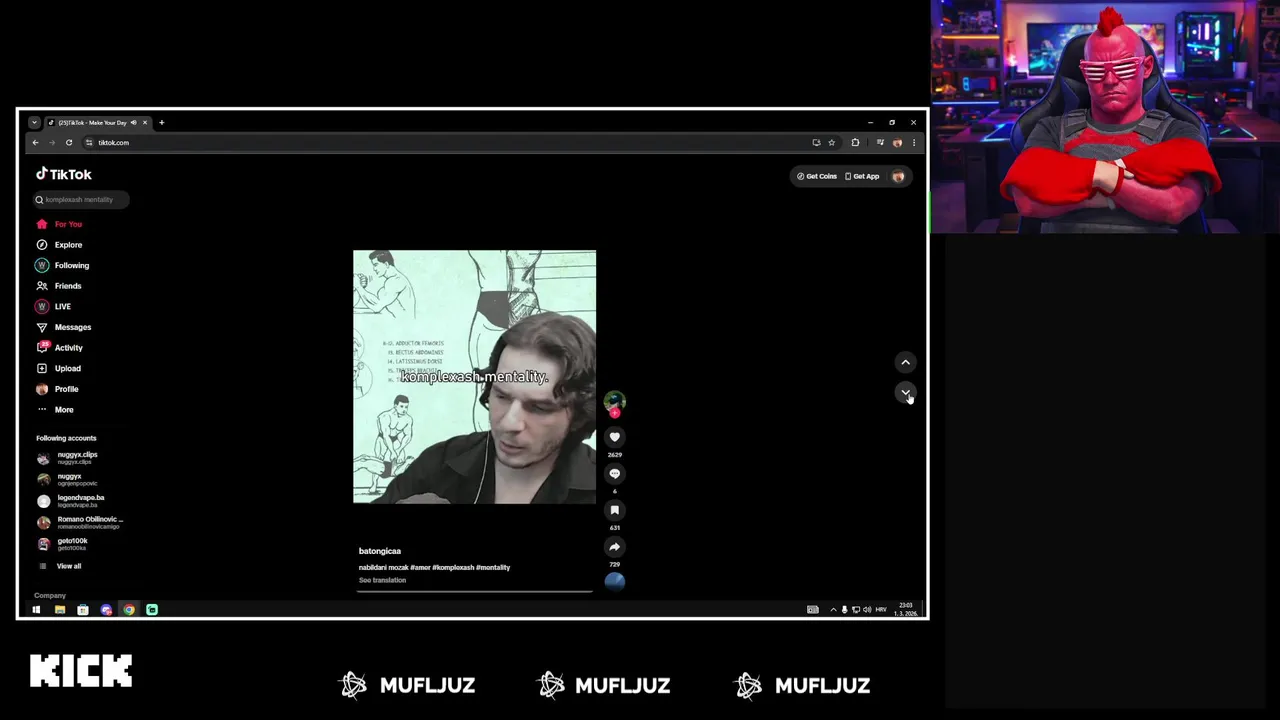Switch HRV keyboard language in taskbar
This screenshot has width=1280, height=720.
[881, 609]
